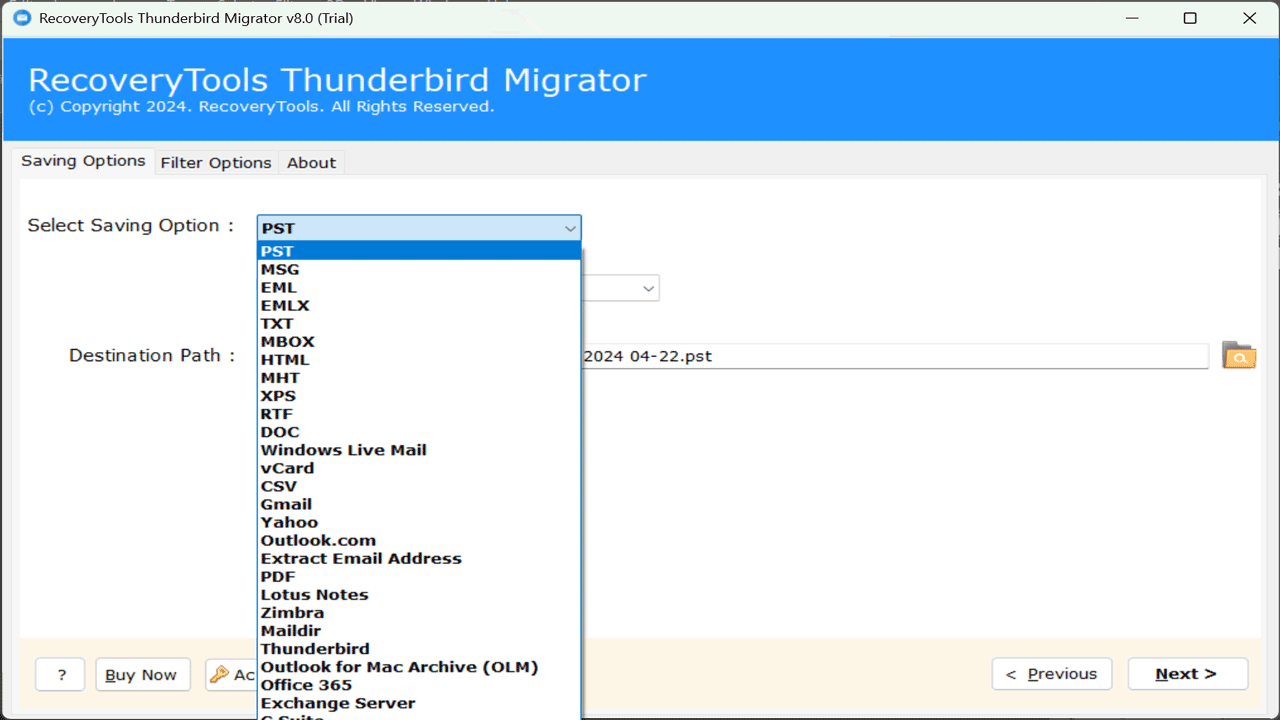The height and width of the screenshot is (720, 1280).
Task: Select the Saving Options tab
Action: pos(84,161)
